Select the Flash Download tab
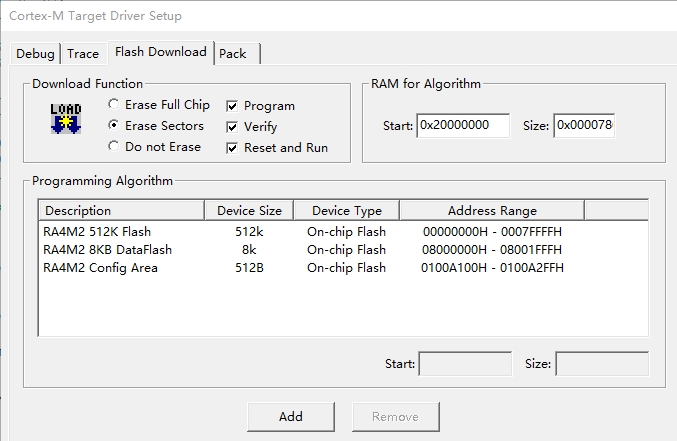The width and height of the screenshot is (677, 441). (x=161, y=52)
